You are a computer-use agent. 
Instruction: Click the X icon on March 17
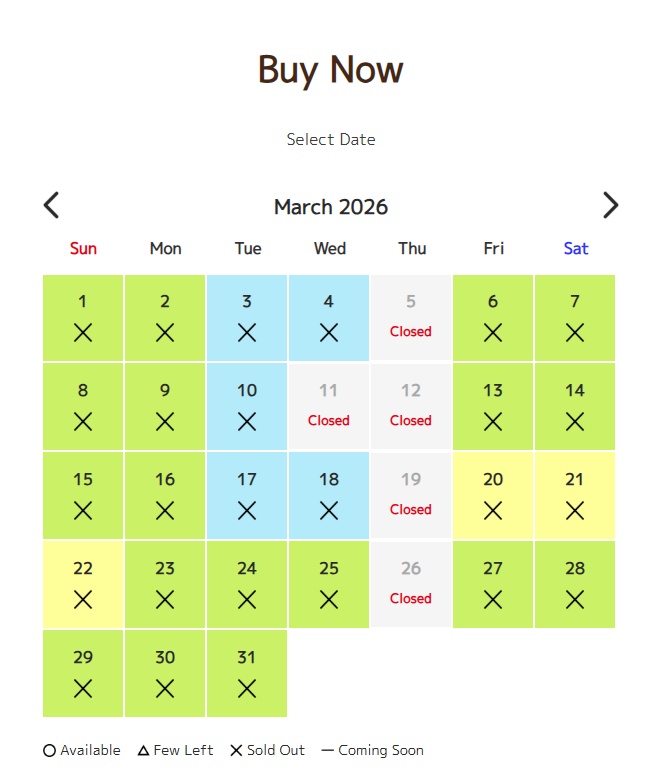[247, 511]
